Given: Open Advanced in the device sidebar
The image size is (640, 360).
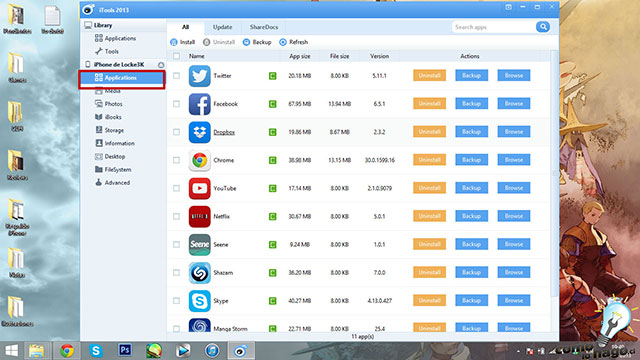Looking at the screenshot, I should [x=112, y=182].
